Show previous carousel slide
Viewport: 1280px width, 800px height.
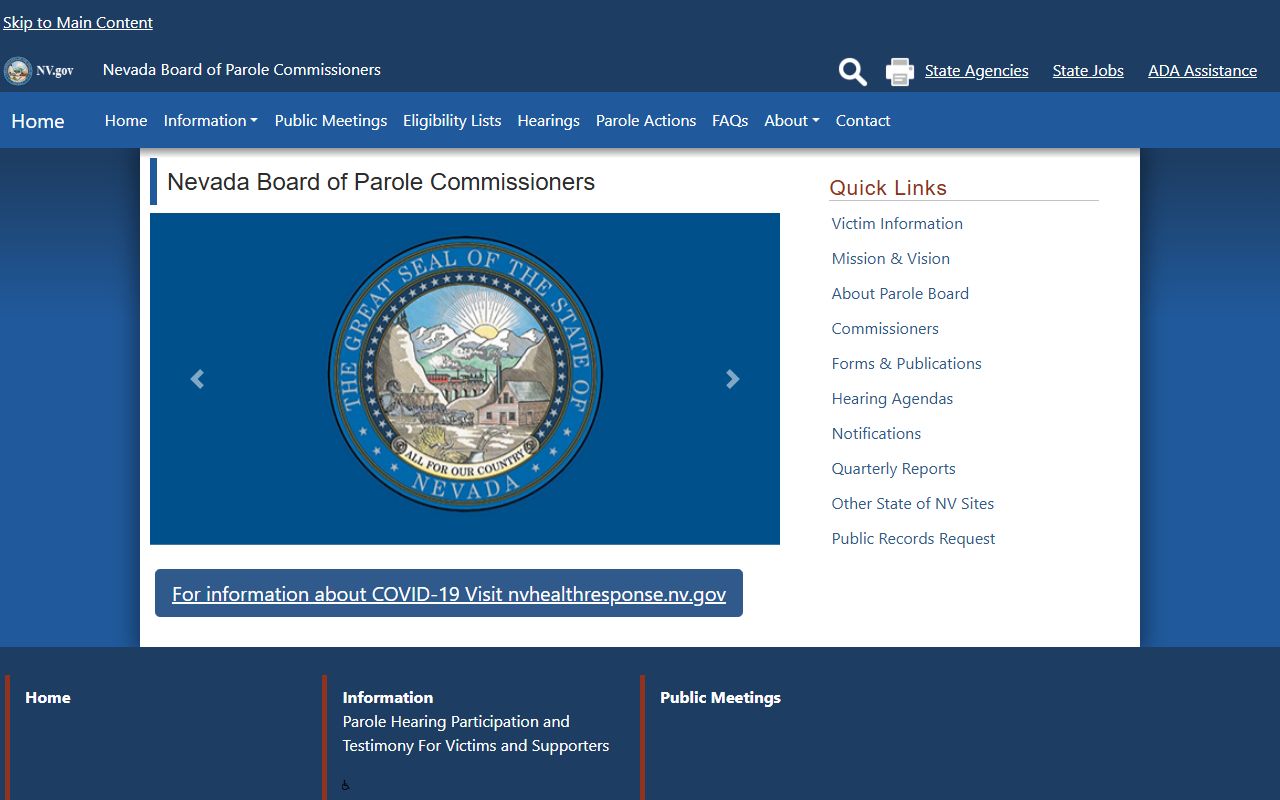[197, 379]
